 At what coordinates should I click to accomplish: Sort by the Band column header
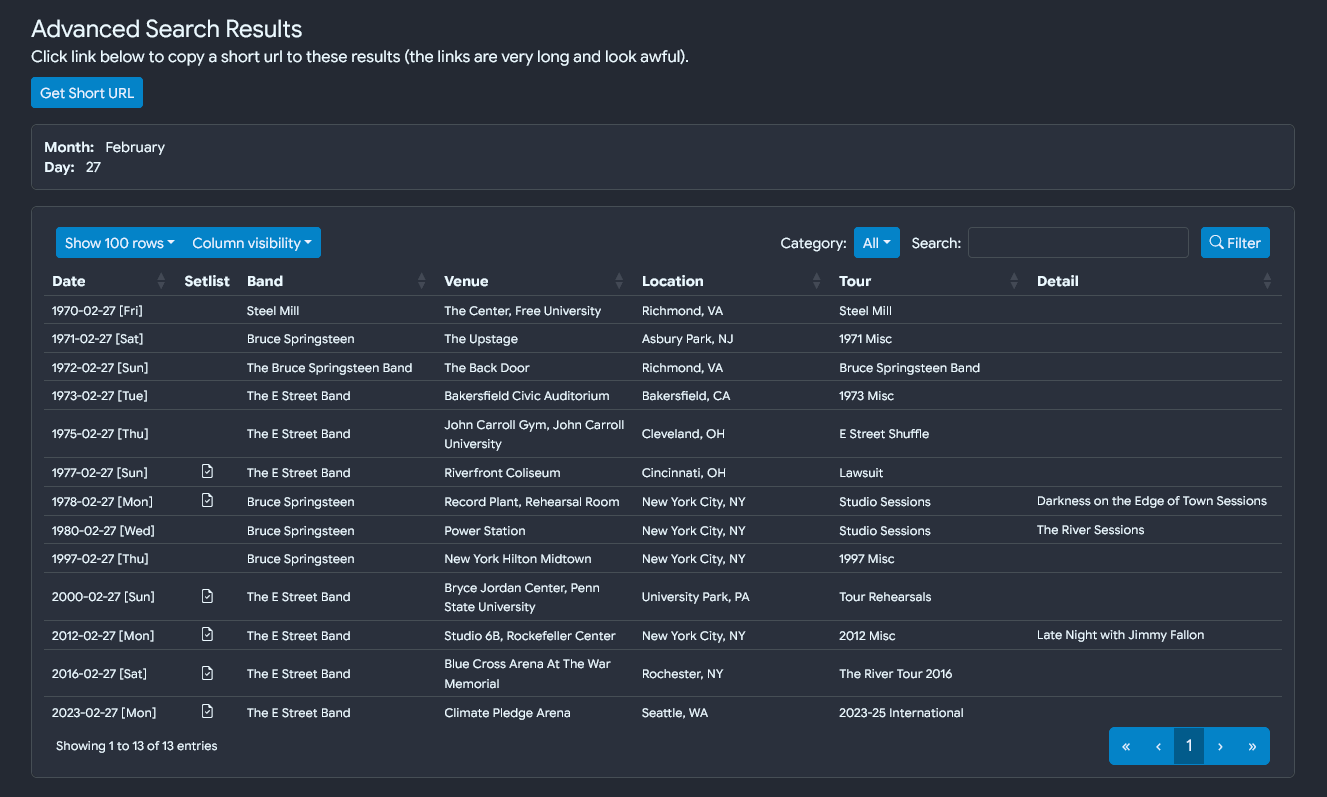pos(265,281)
